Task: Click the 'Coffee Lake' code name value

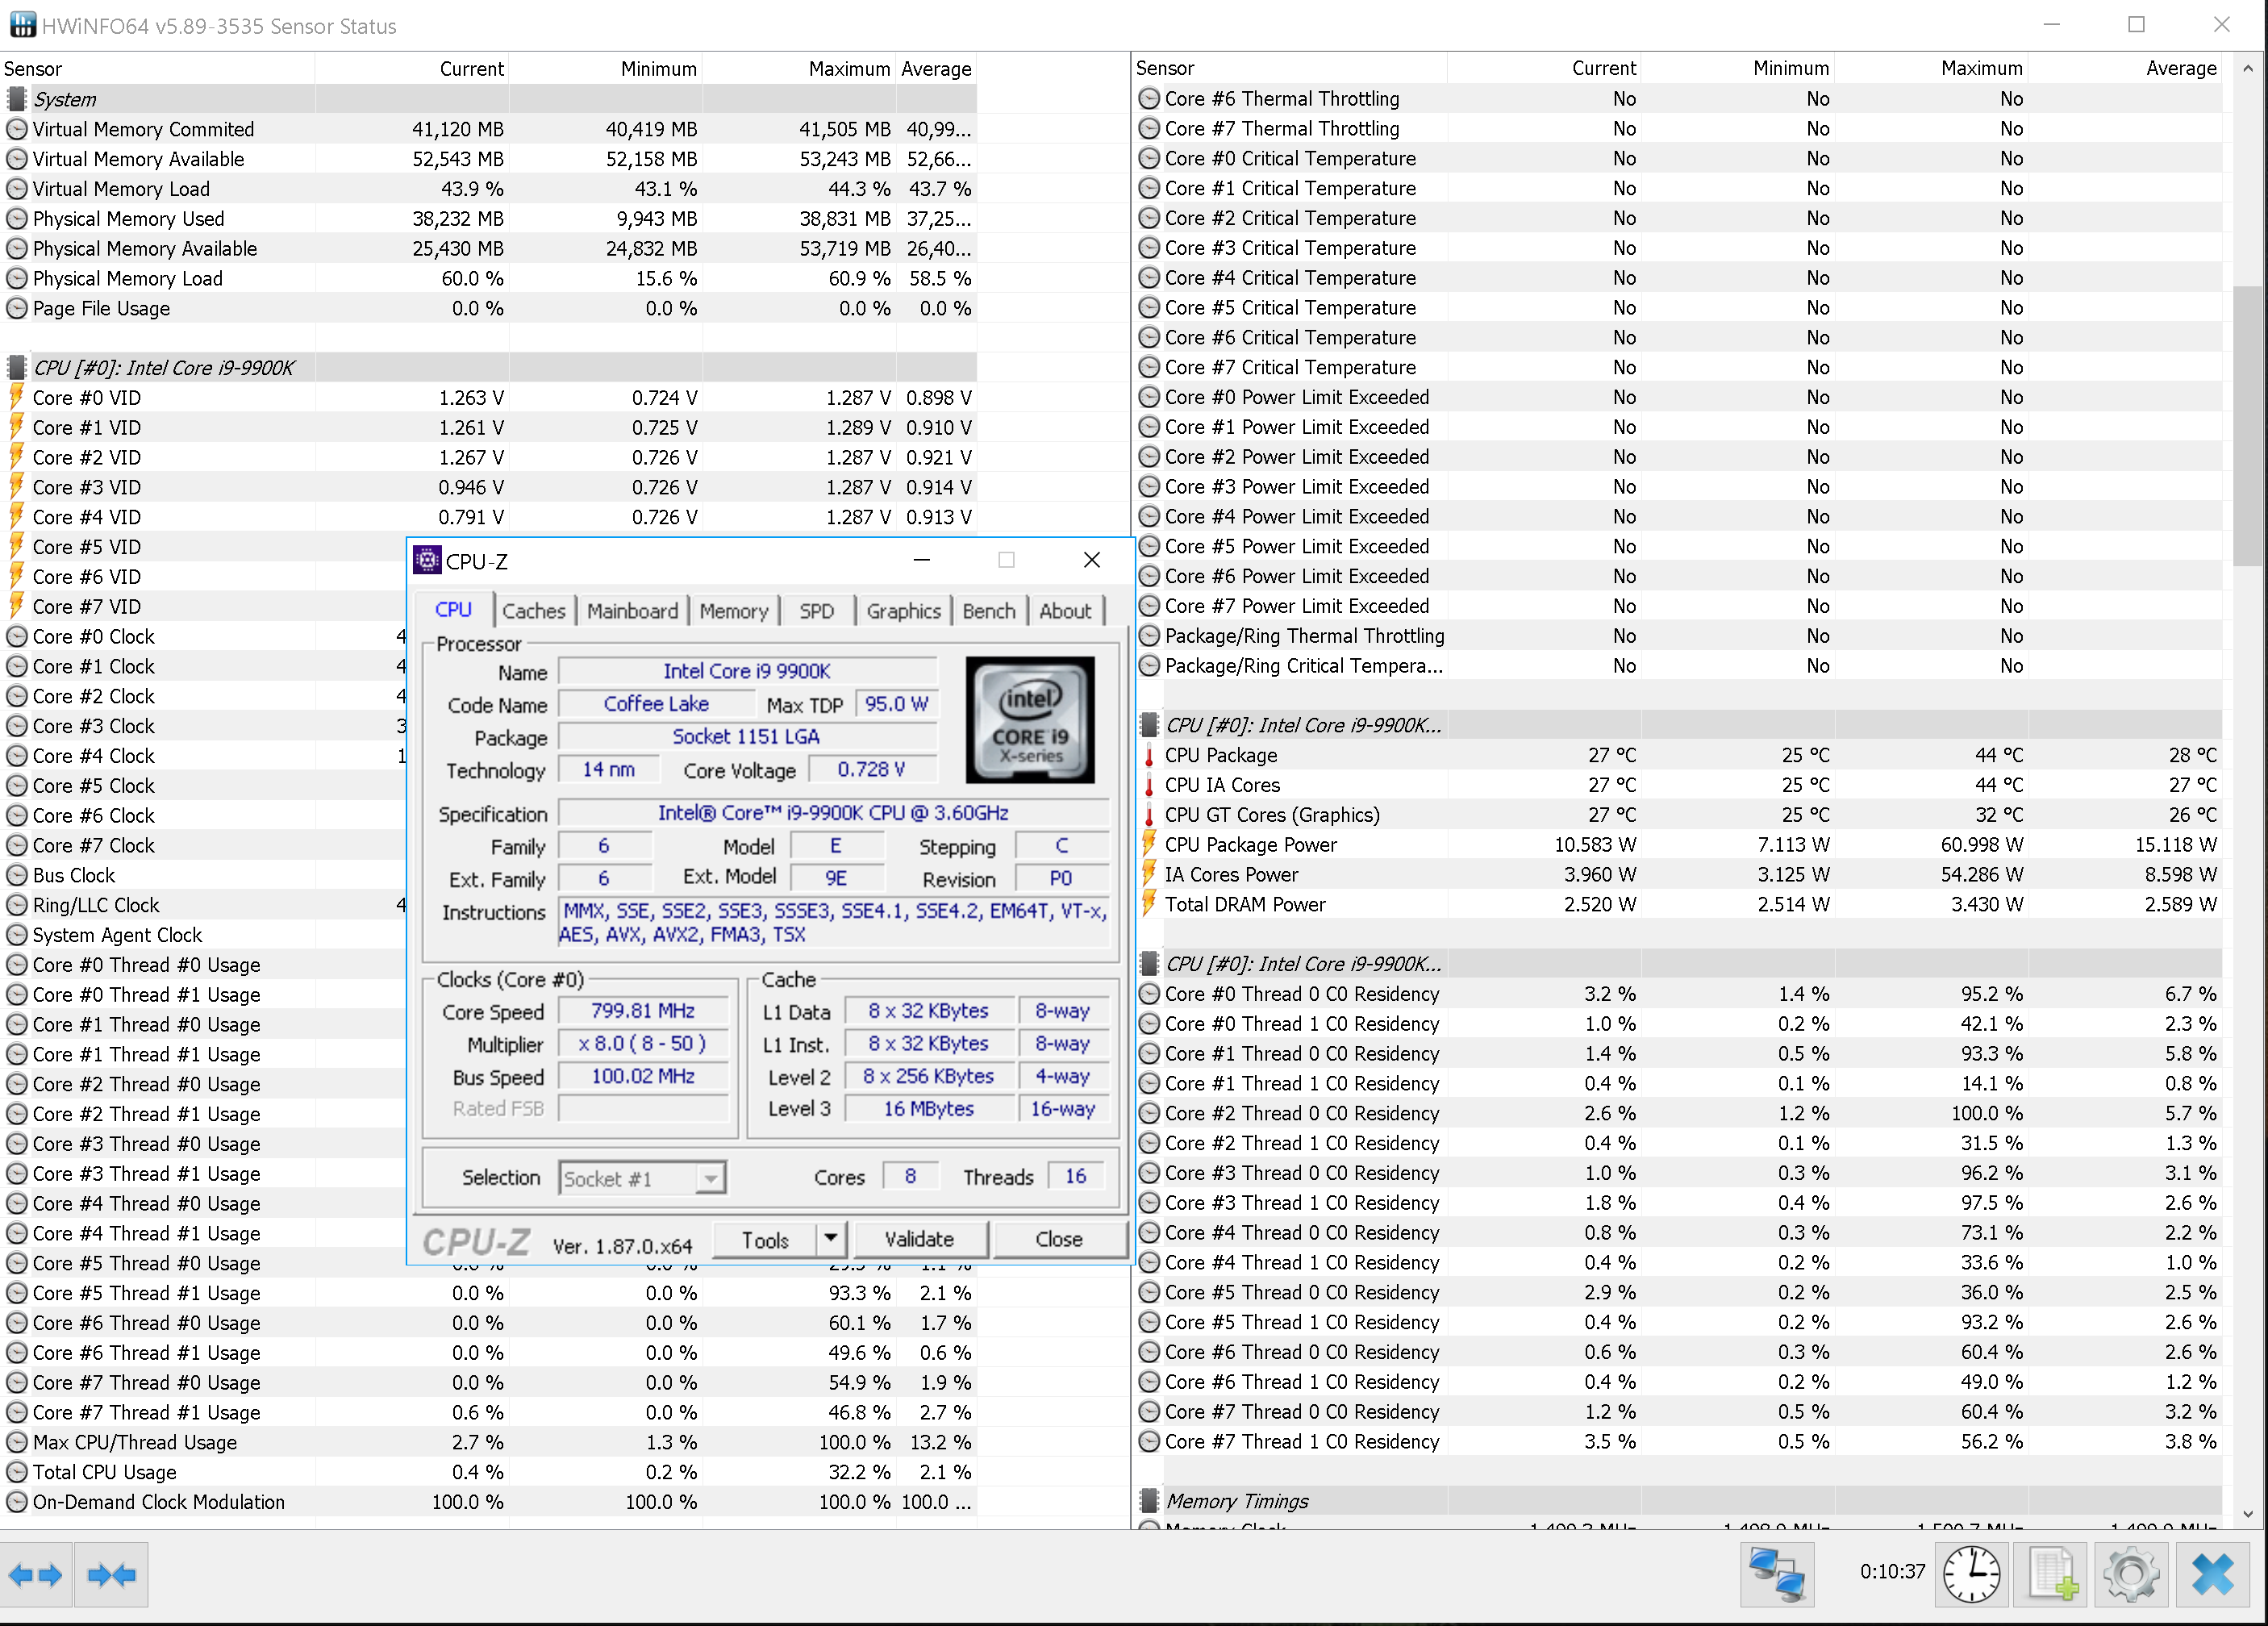Action: click(x=656, y=704)
